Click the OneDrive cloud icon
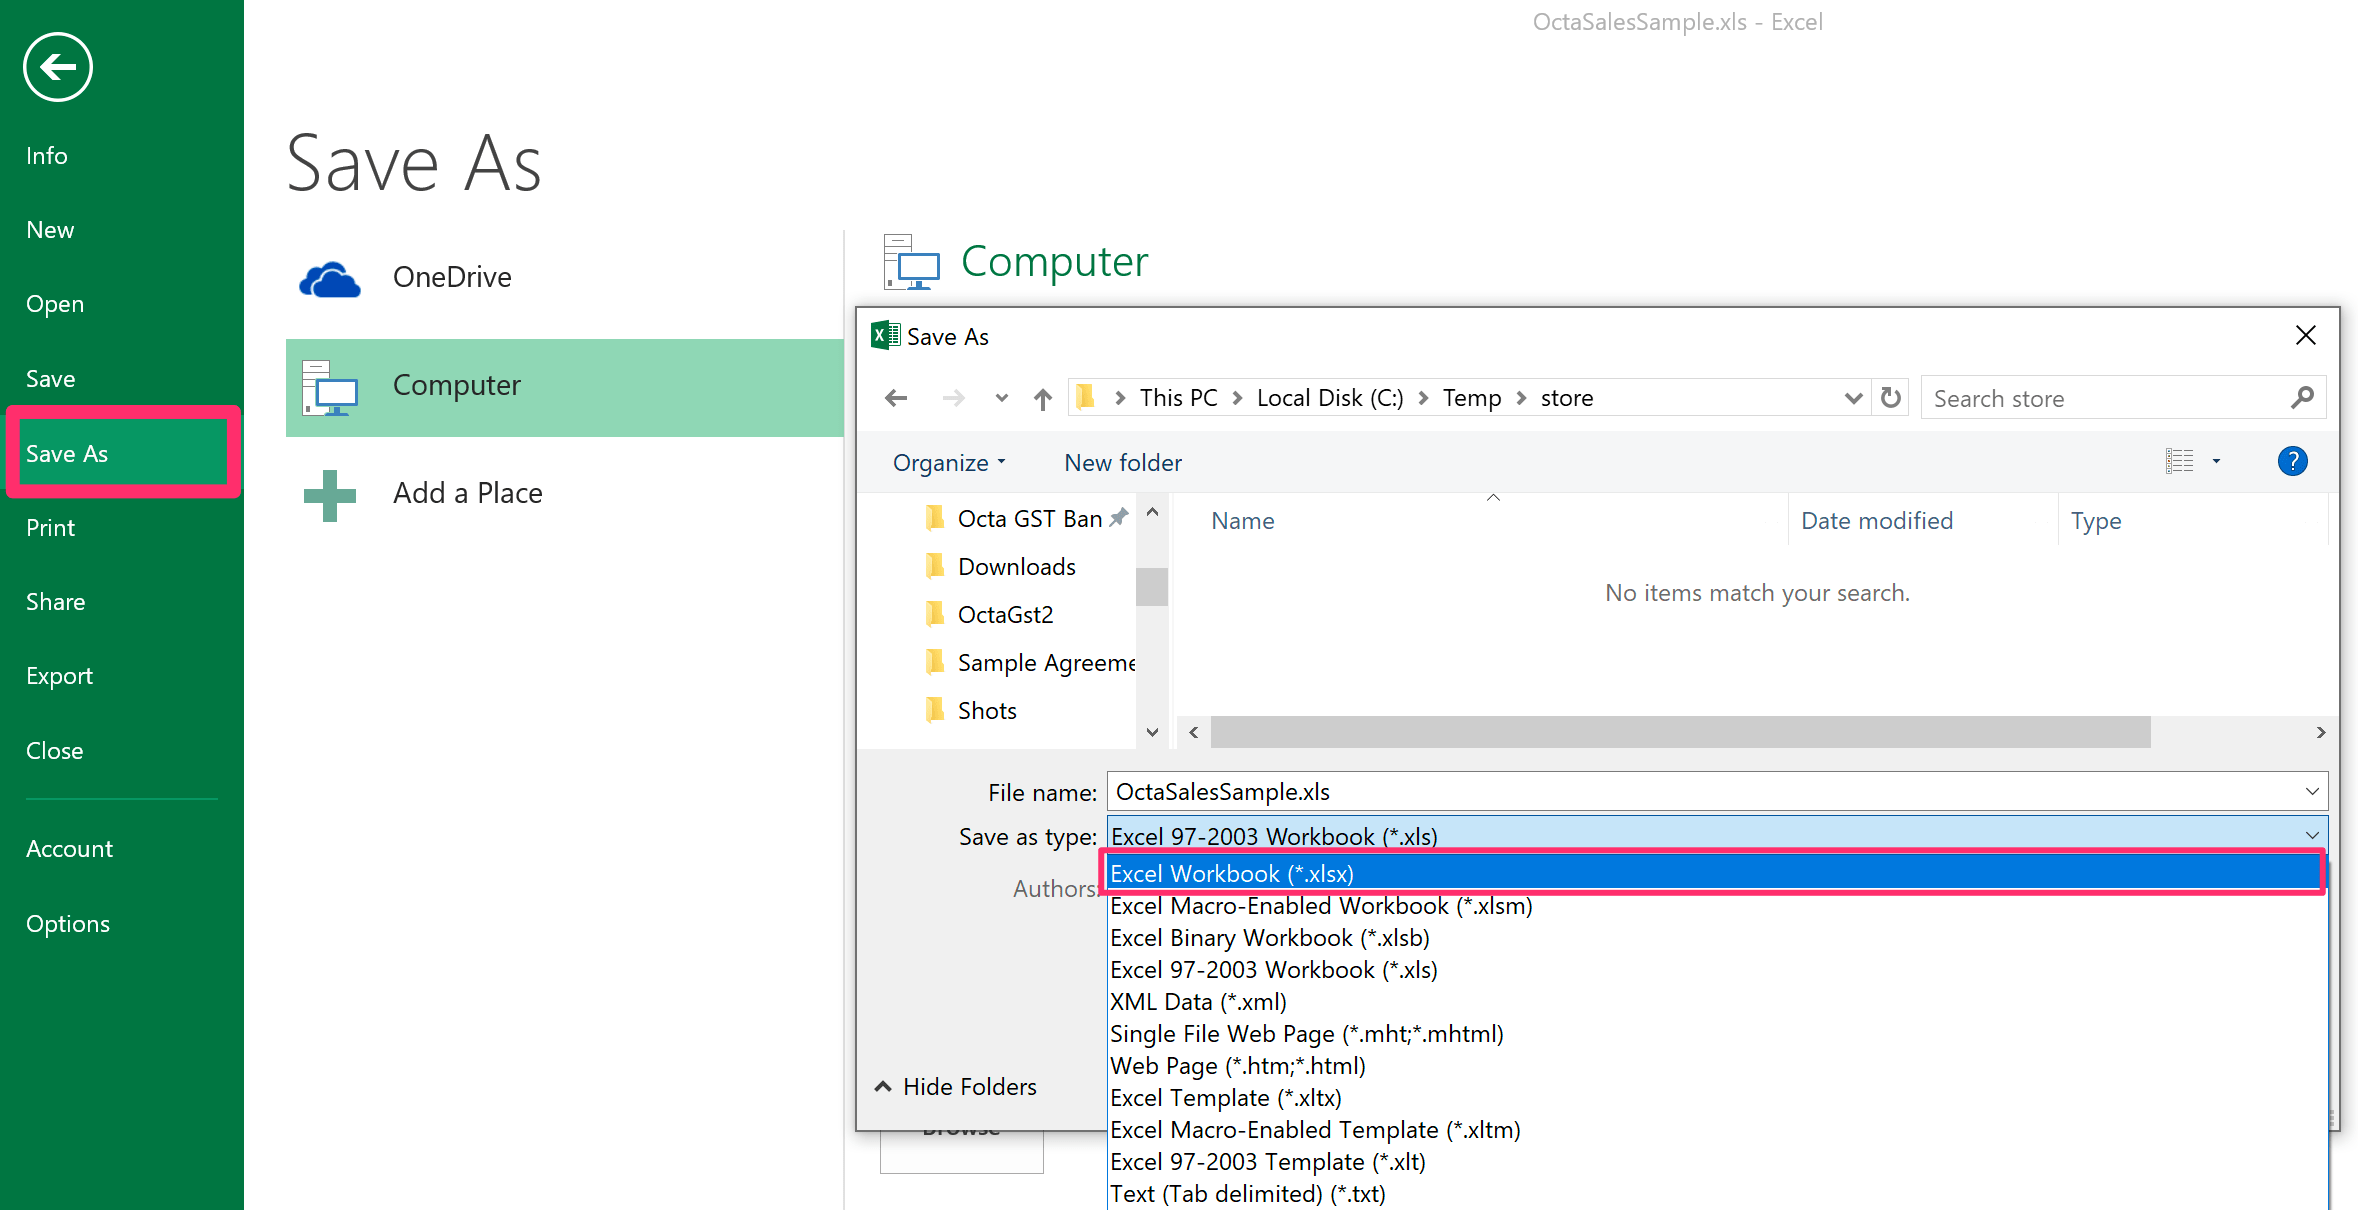 [x=330, y=279]
